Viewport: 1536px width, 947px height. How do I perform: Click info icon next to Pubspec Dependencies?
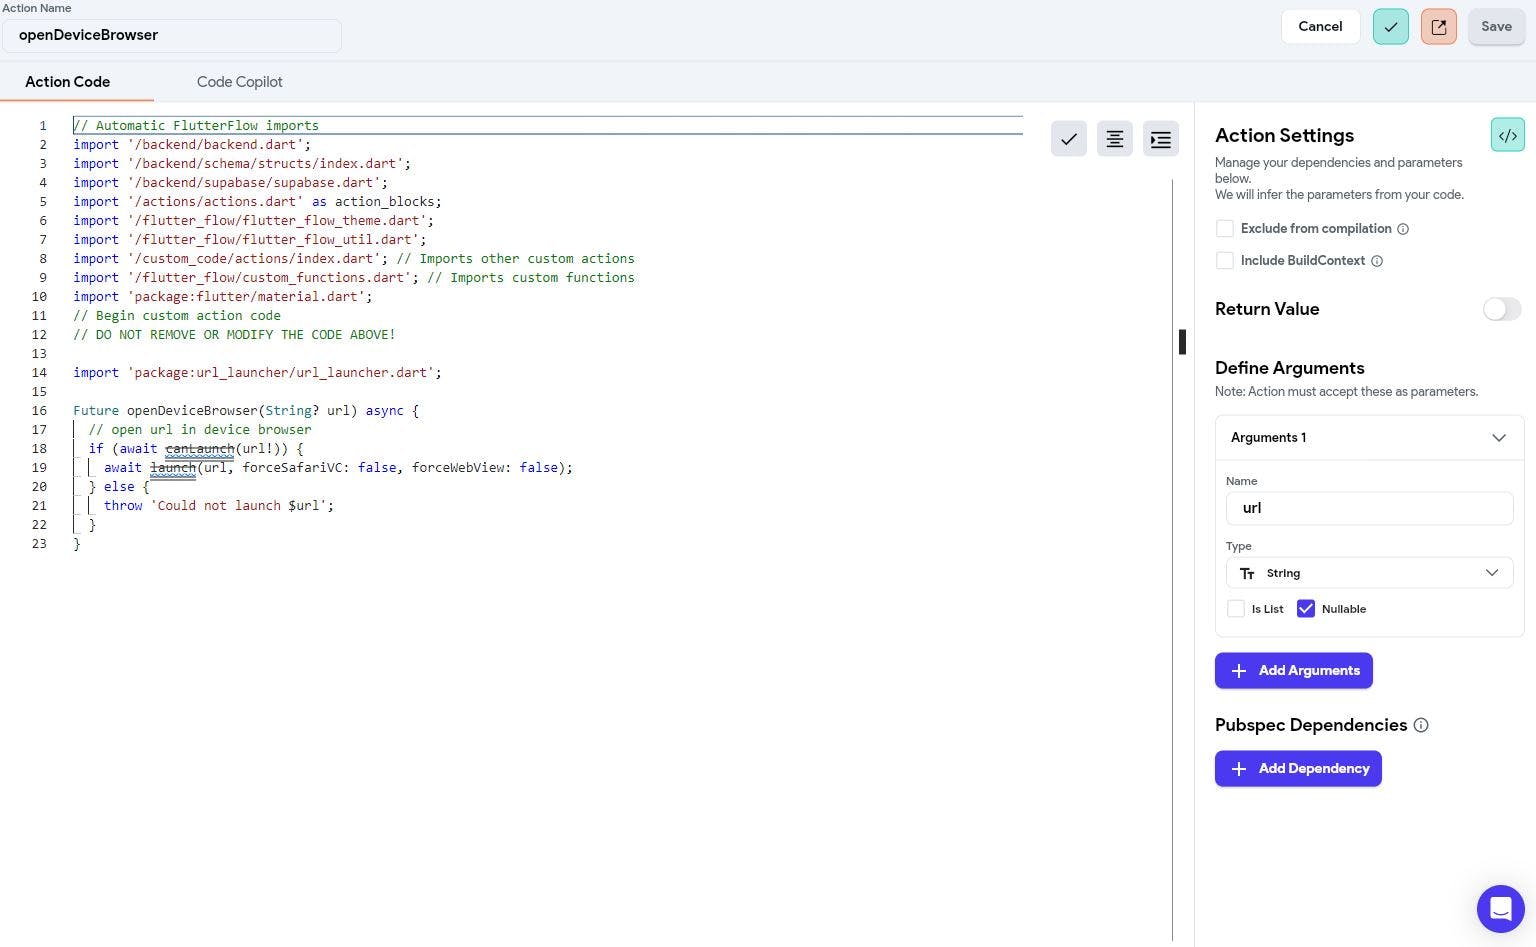1421,725
